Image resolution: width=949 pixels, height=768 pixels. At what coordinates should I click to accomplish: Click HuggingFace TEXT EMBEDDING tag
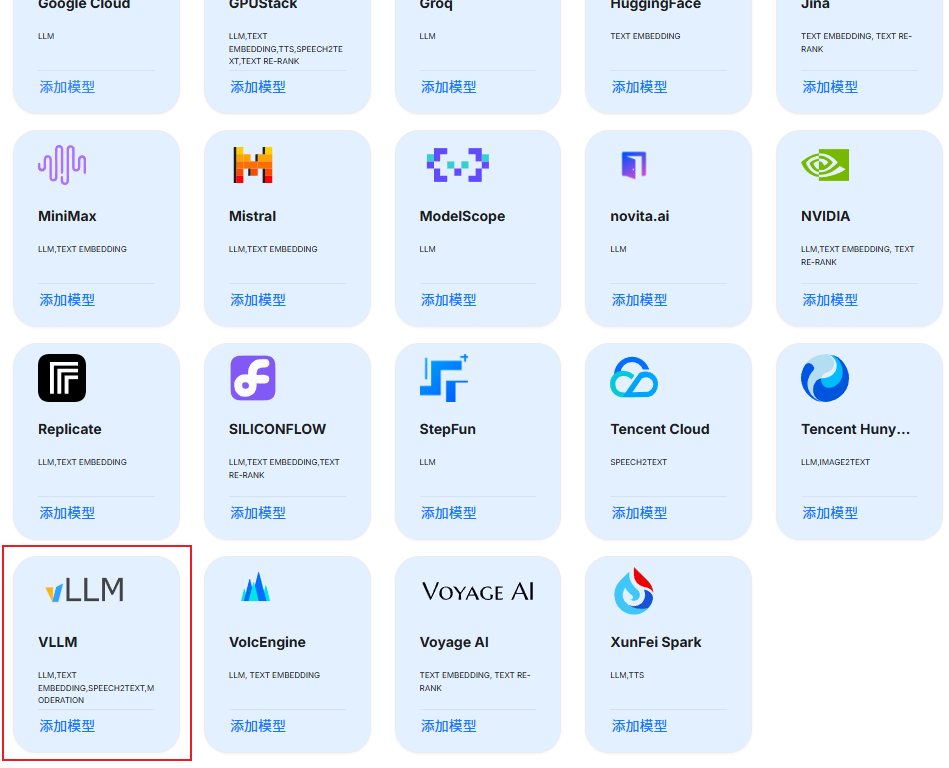tap(645, 36)
